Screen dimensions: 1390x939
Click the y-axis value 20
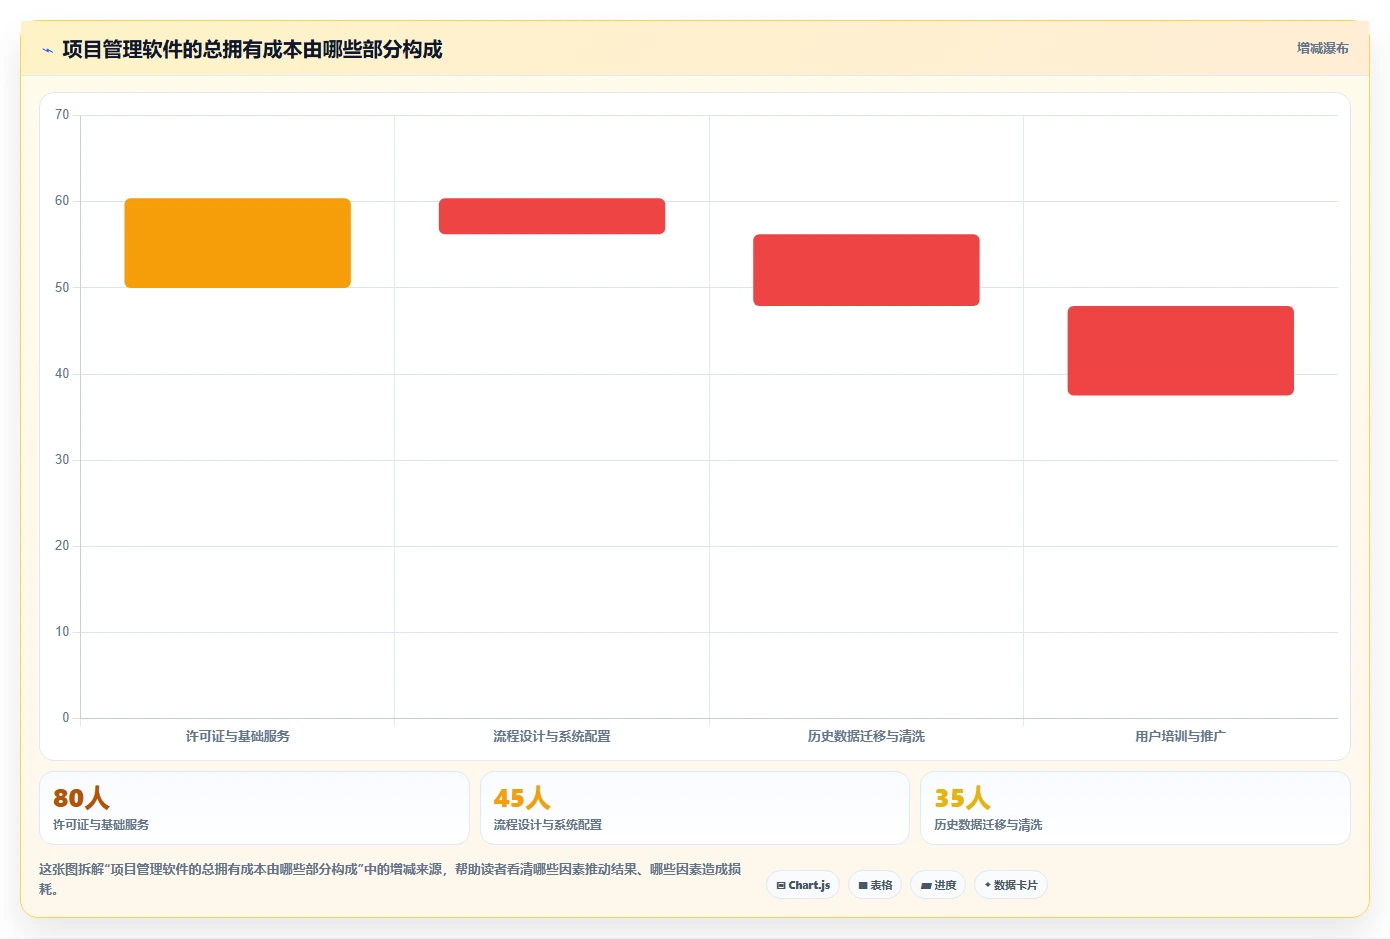(x=62, y=546)
